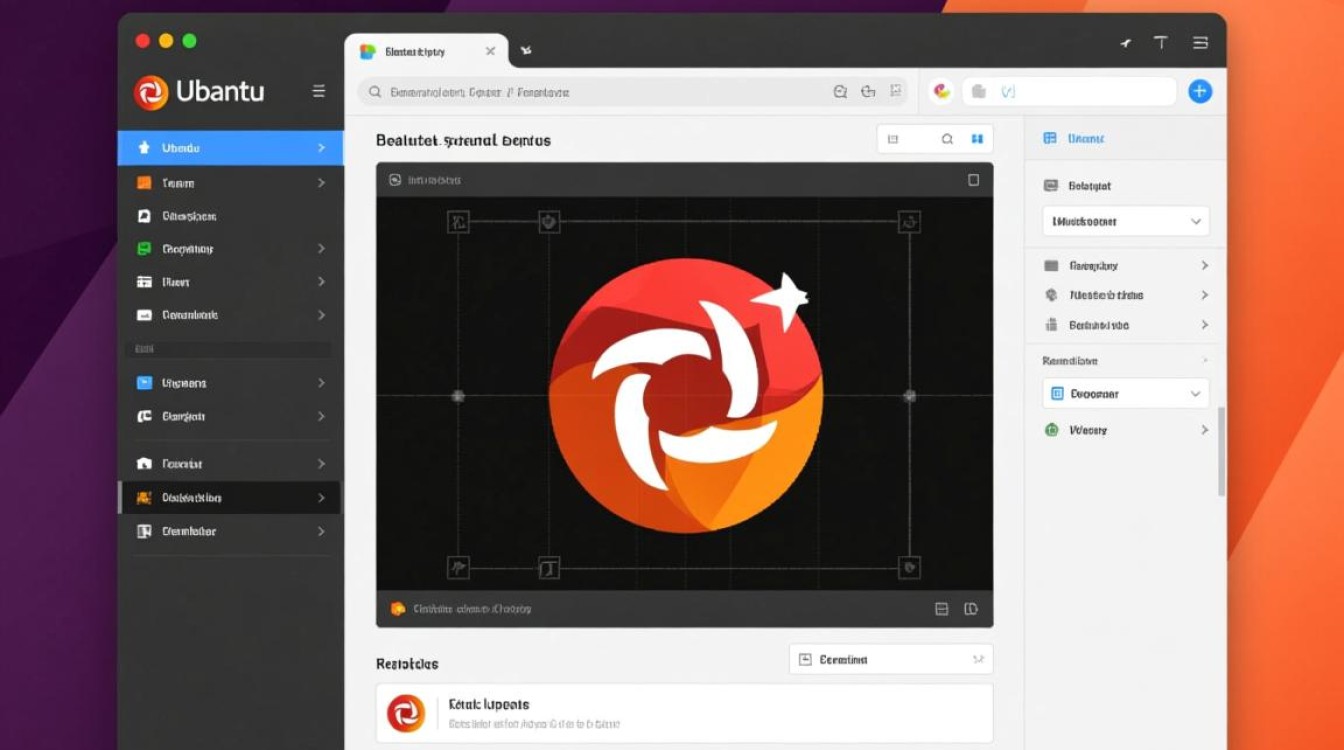
Task: Toggle the left icon in the preview footer bar
Action: [x=941, y=608]
